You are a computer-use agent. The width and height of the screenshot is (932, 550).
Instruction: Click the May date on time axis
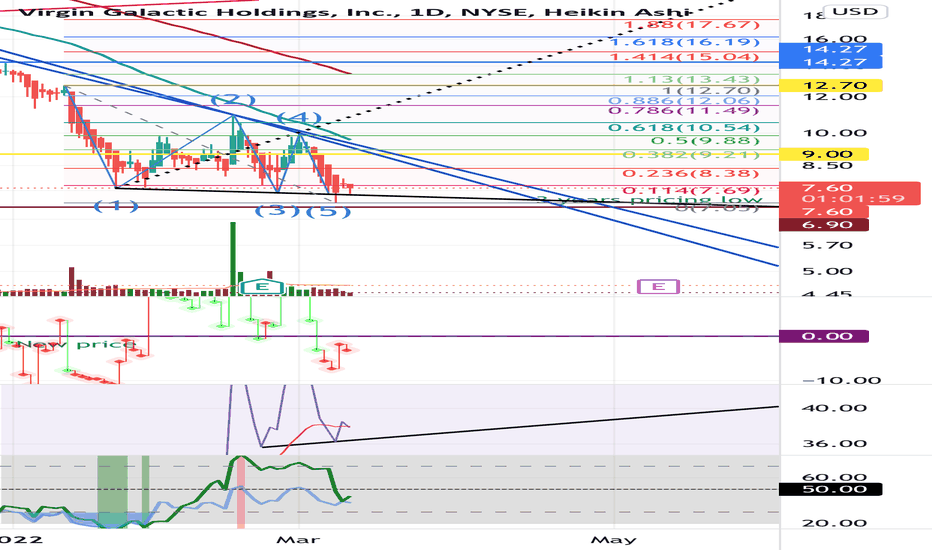[613, 540]
